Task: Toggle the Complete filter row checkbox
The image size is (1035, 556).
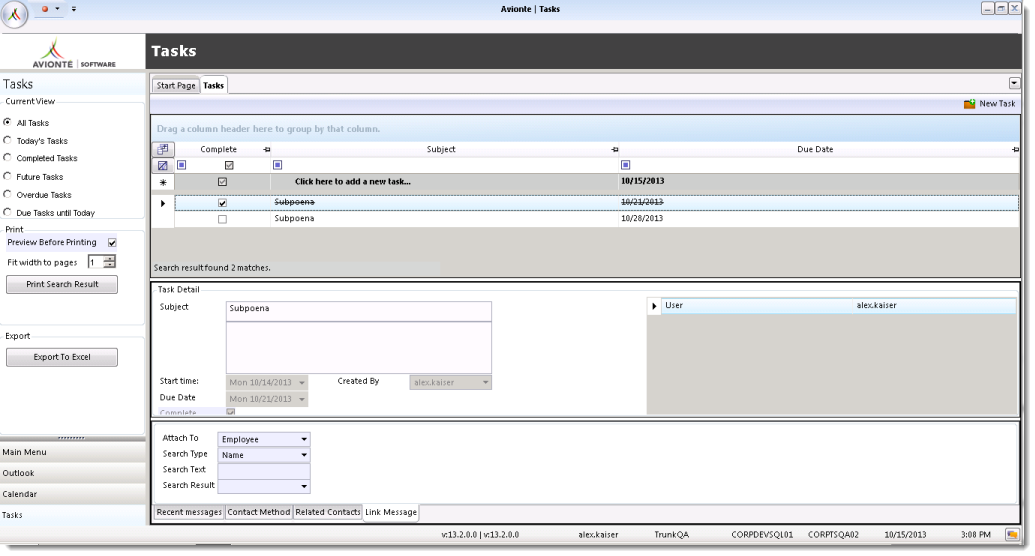Action: point(229,165)
